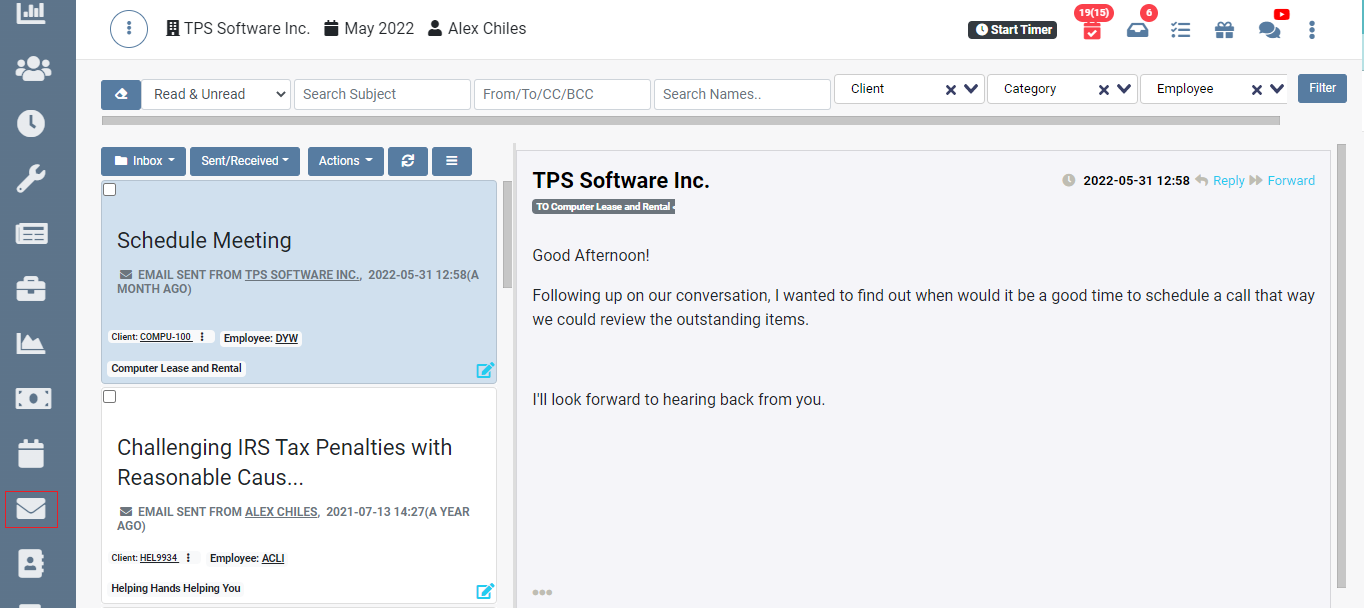1364x608 pixels.
Task: Expand the Client filter dropdown arrow
Action: point(971,89)
